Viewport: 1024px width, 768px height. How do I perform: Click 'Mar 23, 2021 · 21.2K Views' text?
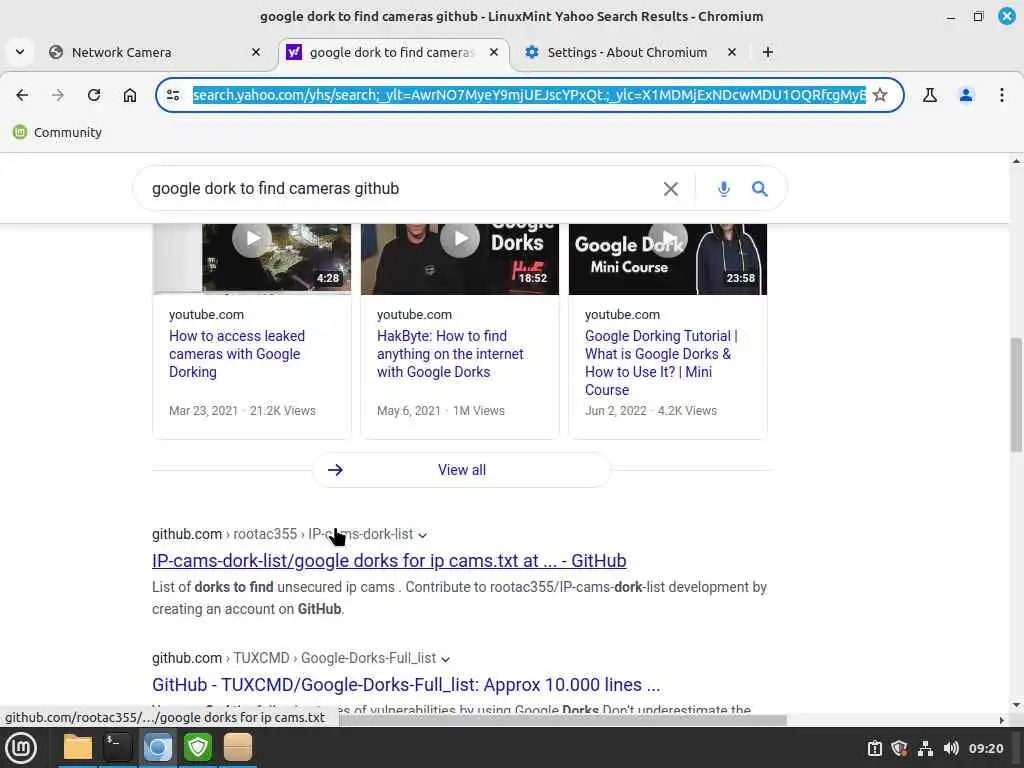point(242,411)
